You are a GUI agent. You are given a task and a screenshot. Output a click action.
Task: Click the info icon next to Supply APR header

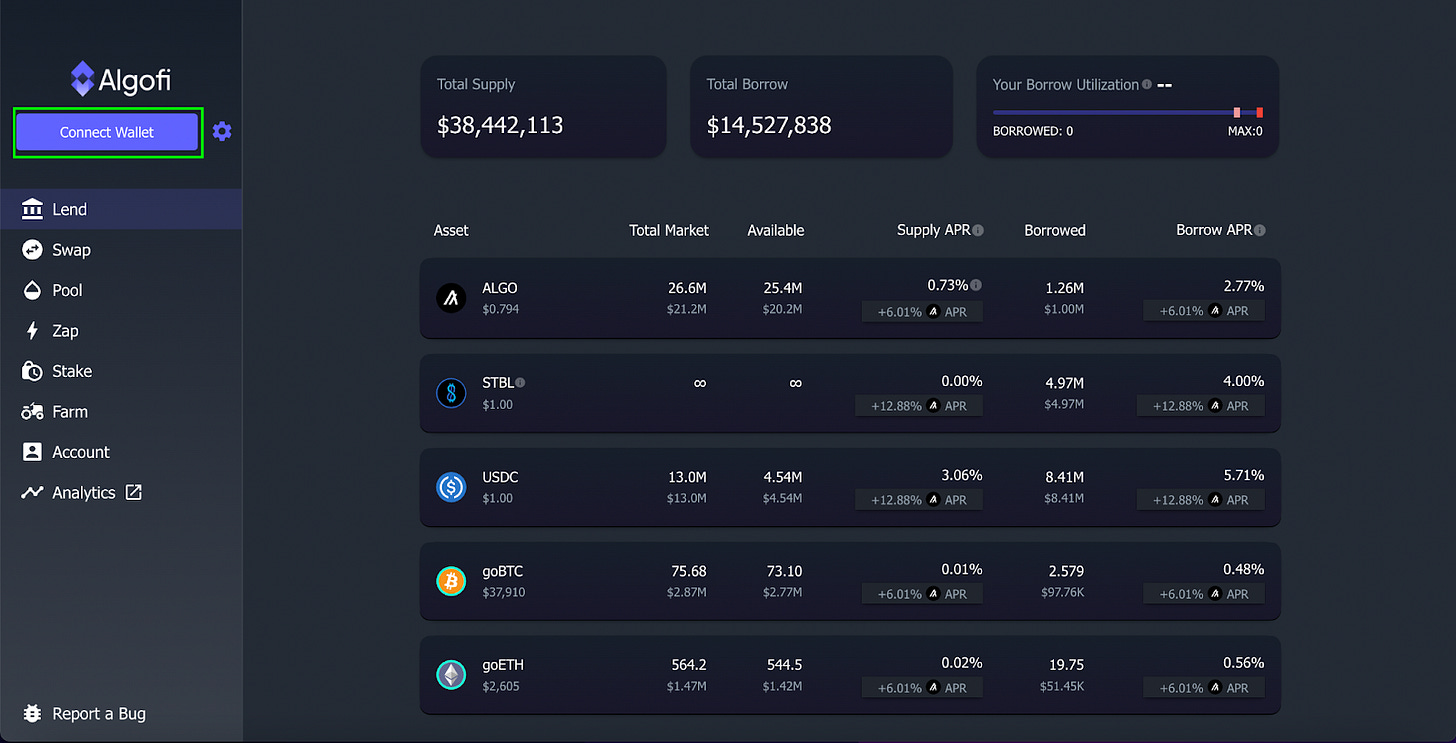point(978,230)
